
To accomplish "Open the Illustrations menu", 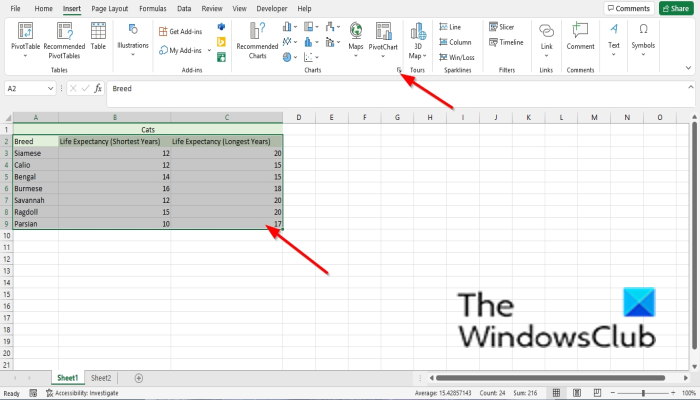I will click(x=133, y=41).
